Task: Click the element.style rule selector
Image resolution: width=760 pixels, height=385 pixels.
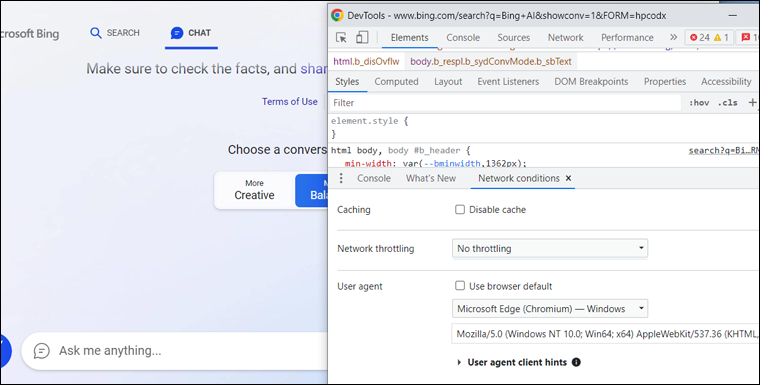Action: pyautogui.click(x=364, y=121)
